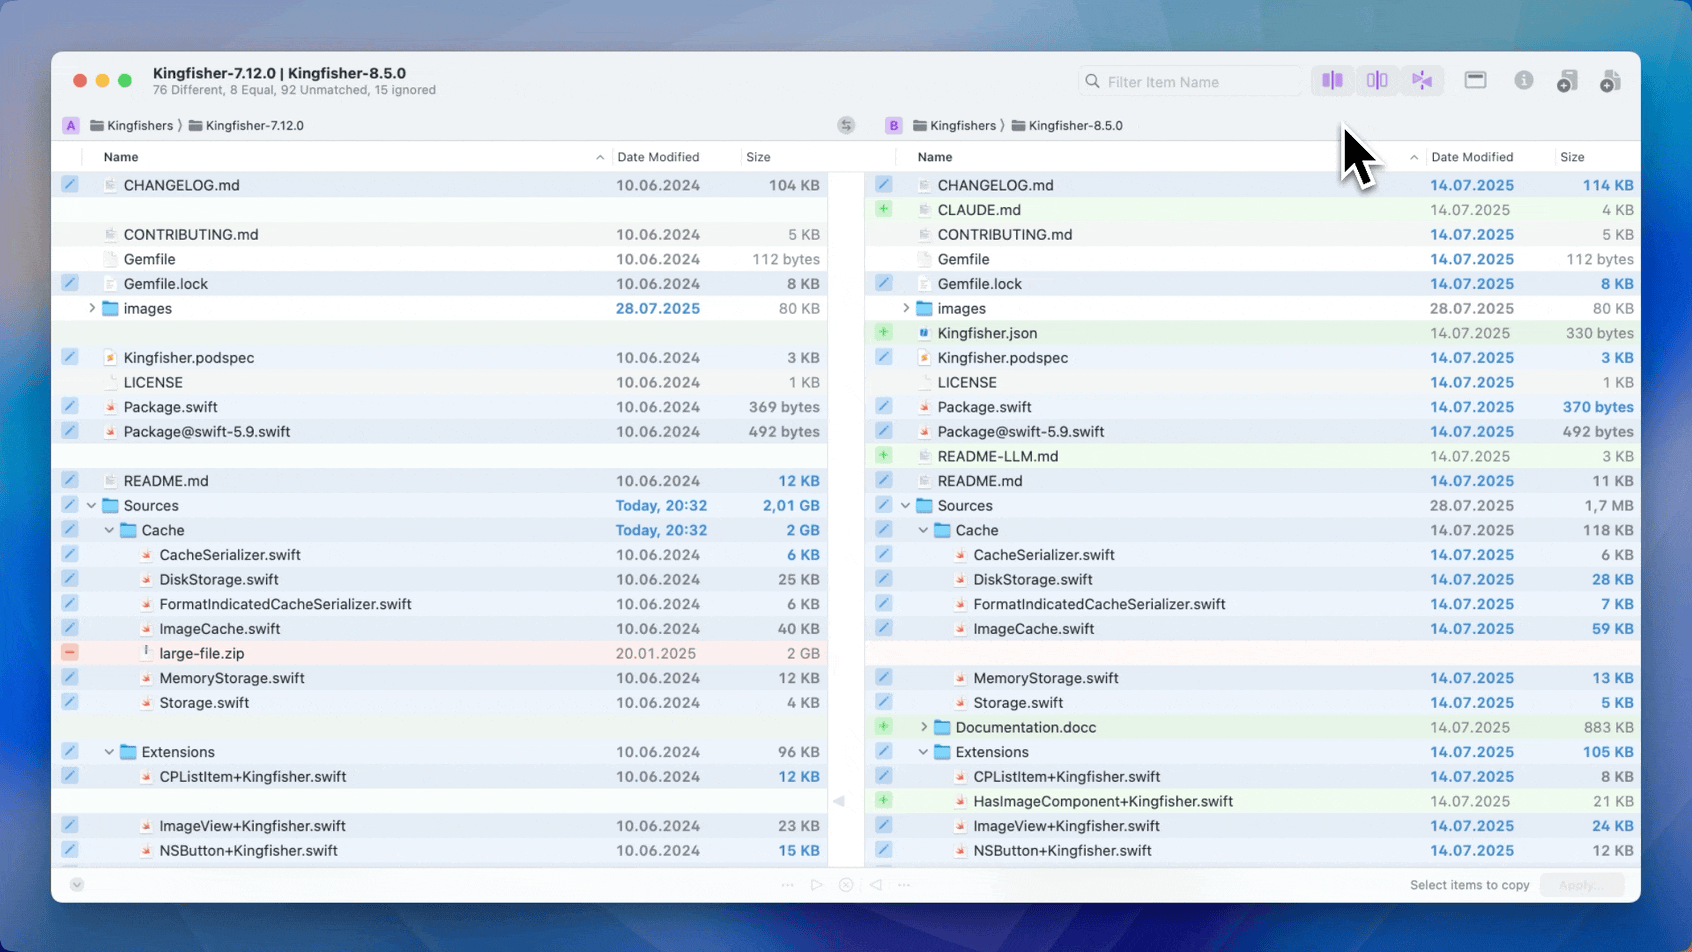Collapse the Sources folder in Kingfisher-7.12.0 pane
Image resolution: width=1692 pixels, height=952 pixels.
92,506
